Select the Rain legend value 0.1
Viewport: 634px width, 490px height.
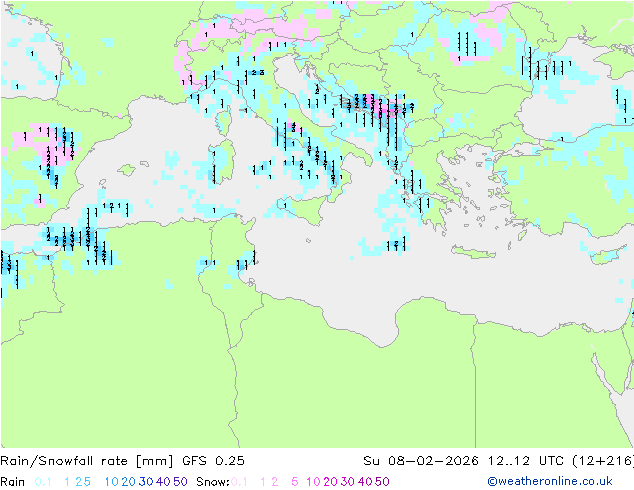pos(43,482)
